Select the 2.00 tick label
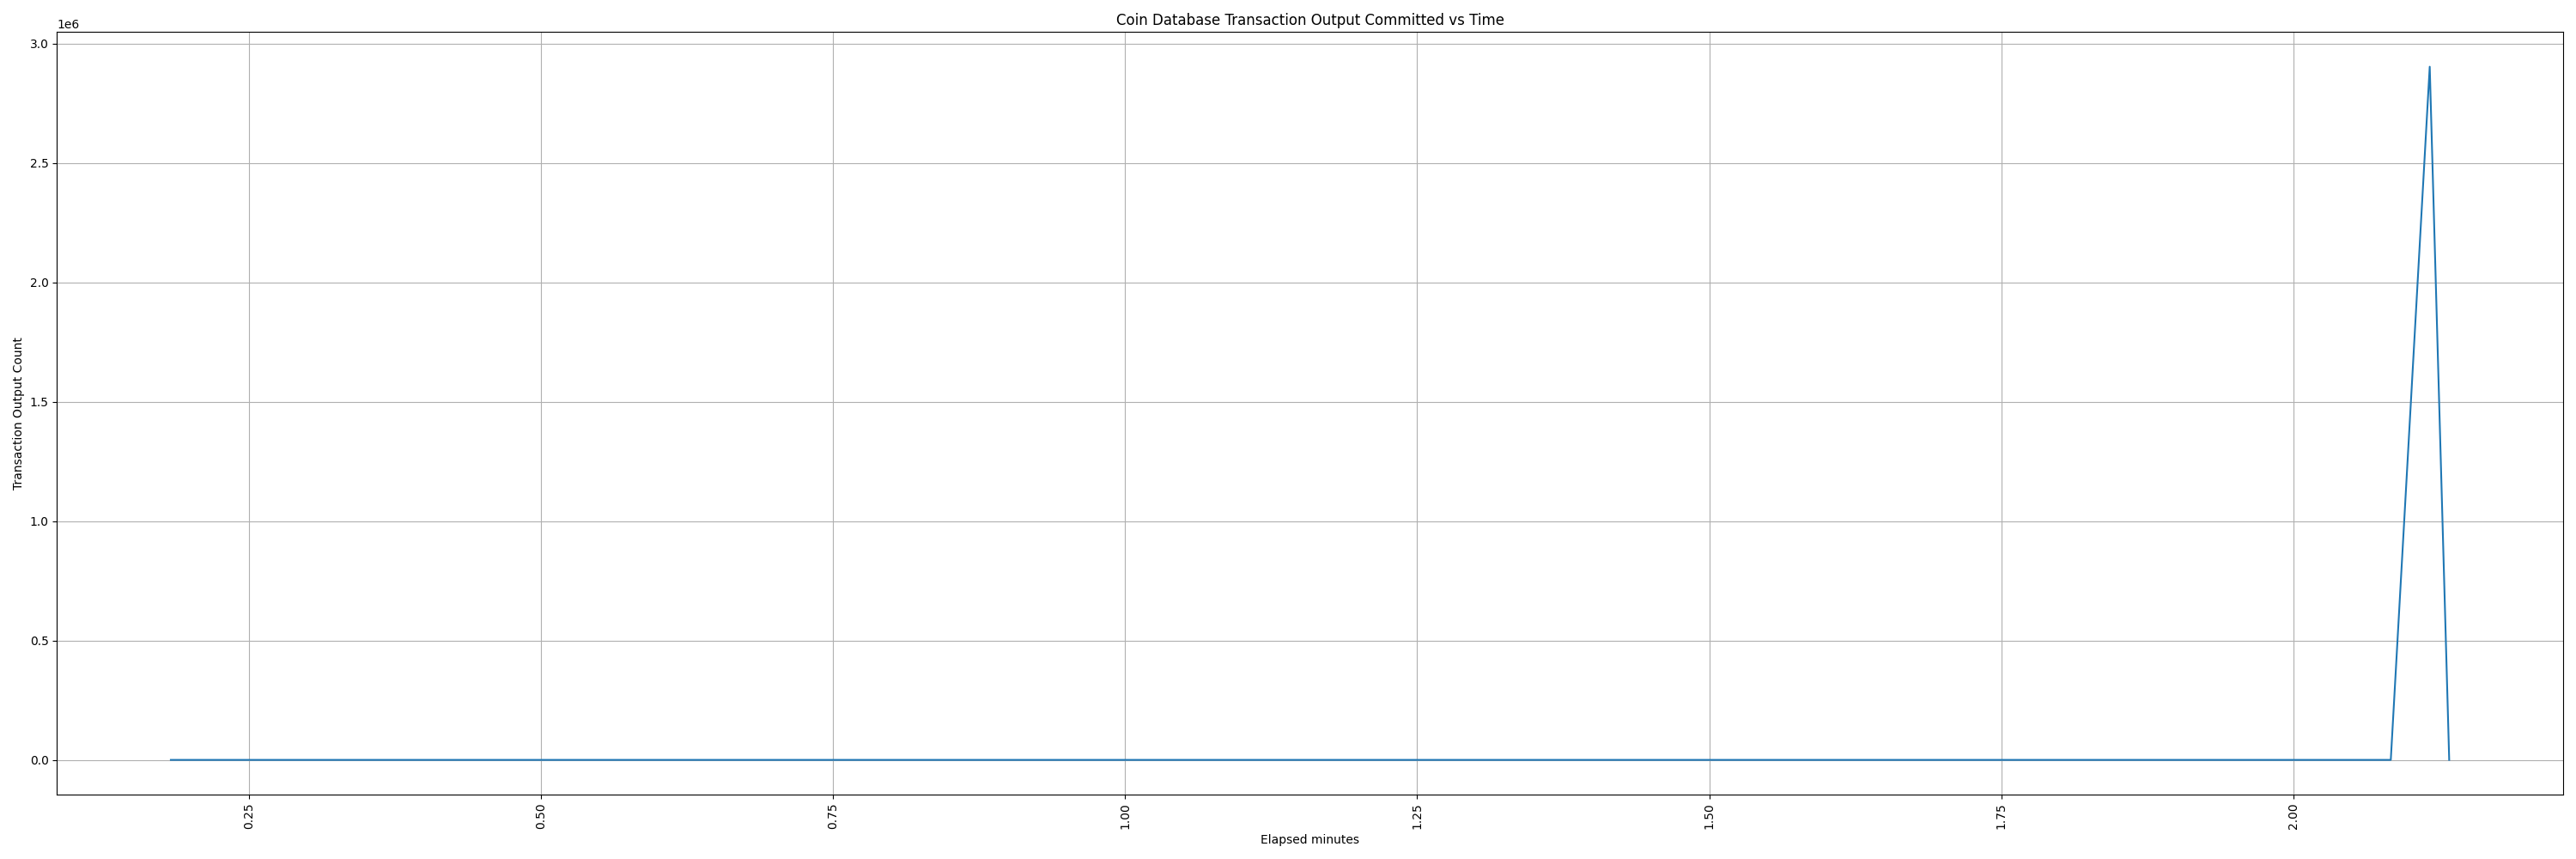Viewport: 2576px width, 859px height. click(2293, 815)
